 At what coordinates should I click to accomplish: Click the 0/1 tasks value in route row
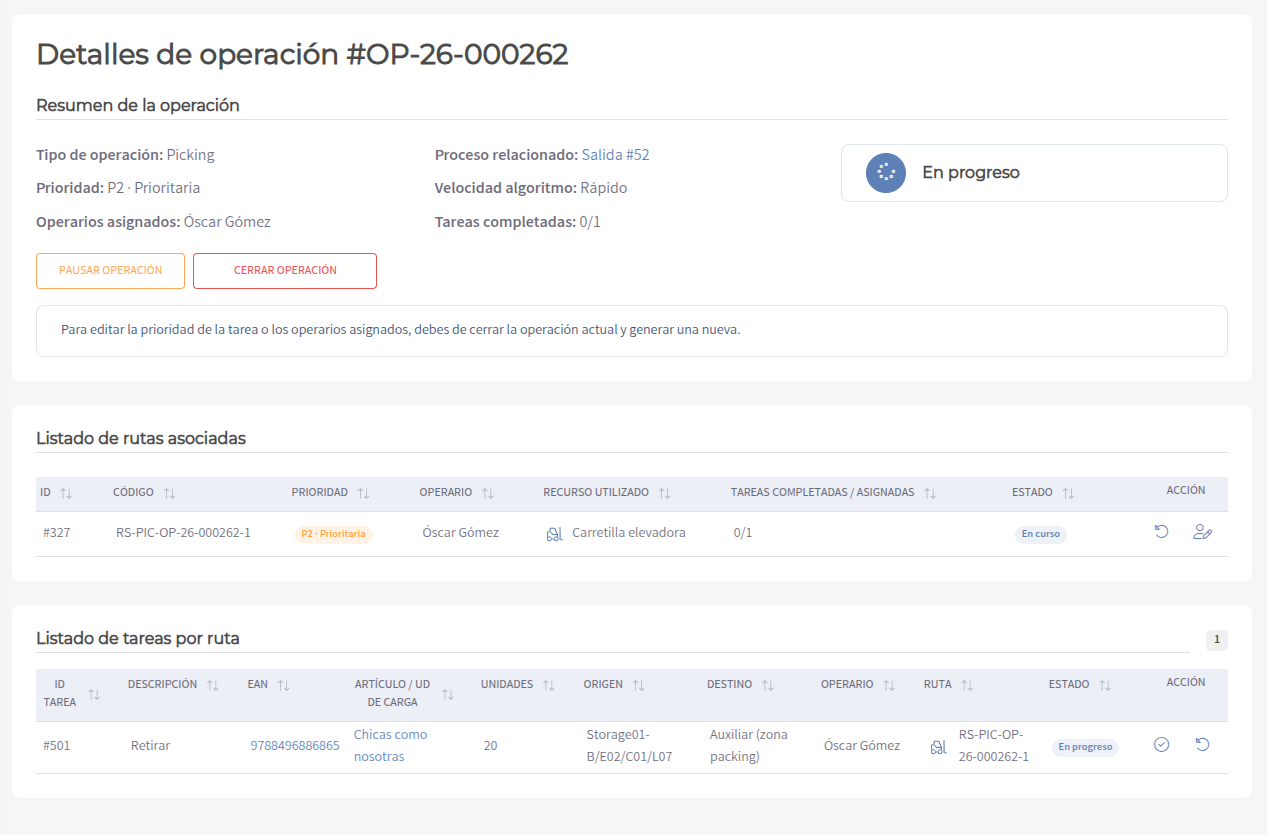click(743, 533)
